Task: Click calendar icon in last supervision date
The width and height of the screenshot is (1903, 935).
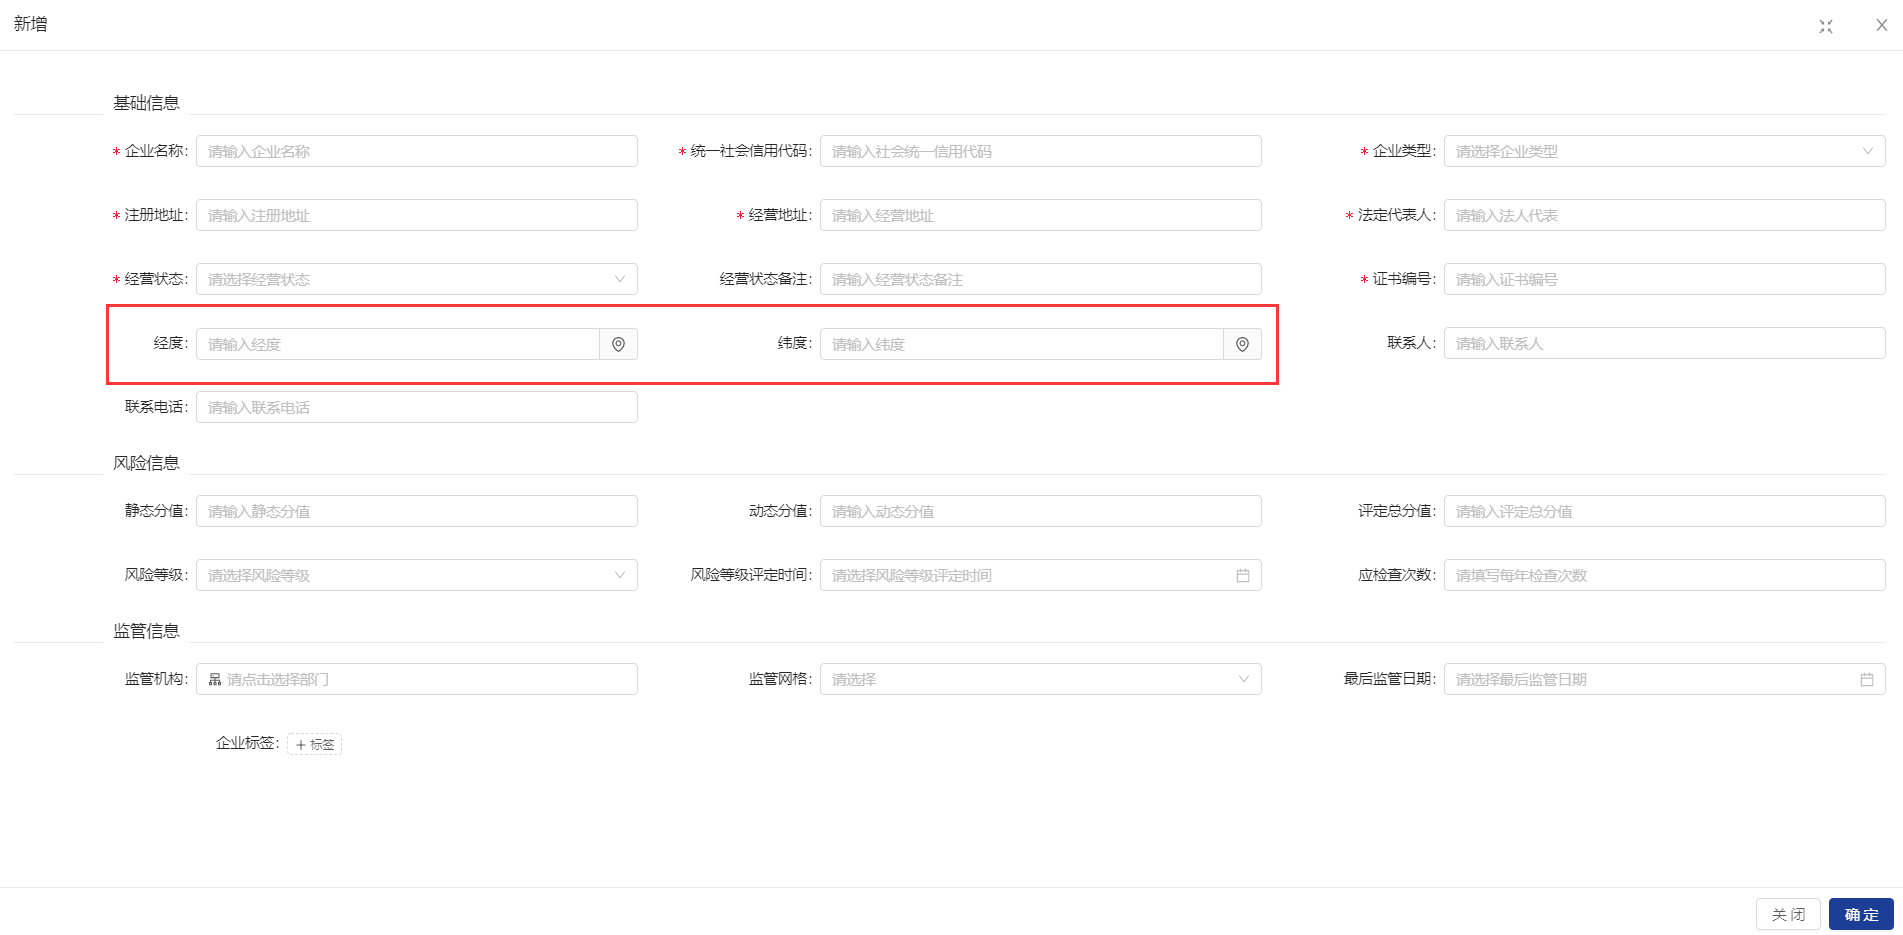Action: [1866, 680]
